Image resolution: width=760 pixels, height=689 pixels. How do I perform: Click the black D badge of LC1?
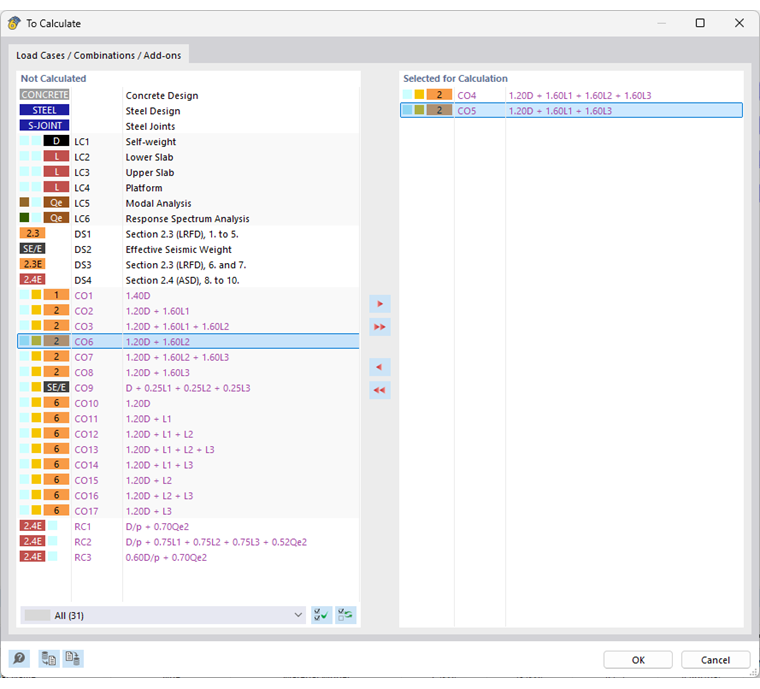56,141
